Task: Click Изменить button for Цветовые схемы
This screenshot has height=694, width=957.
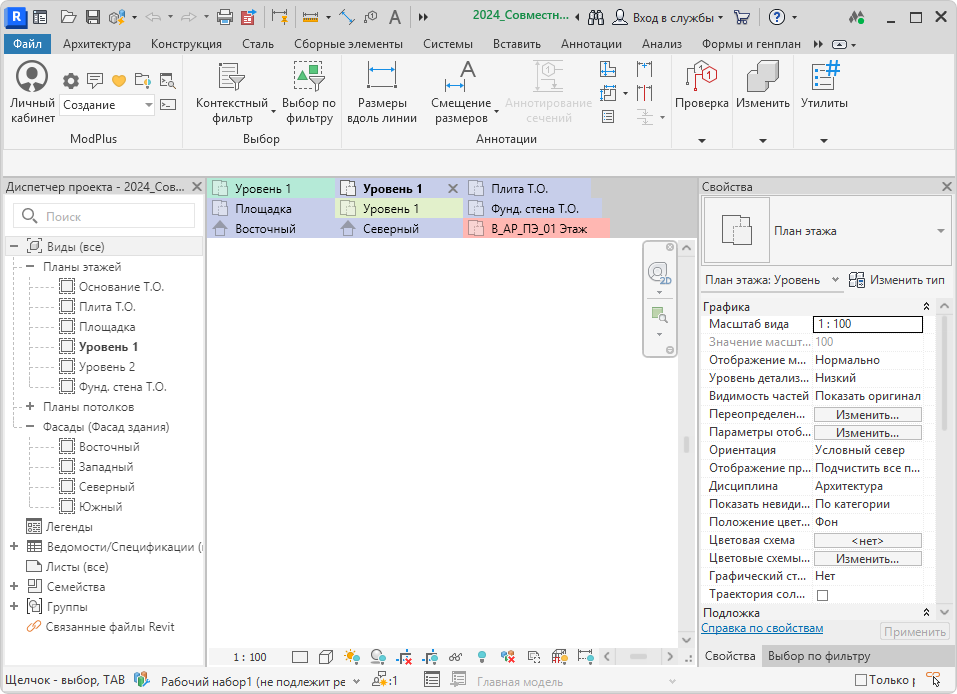Action: coord(867,559)
